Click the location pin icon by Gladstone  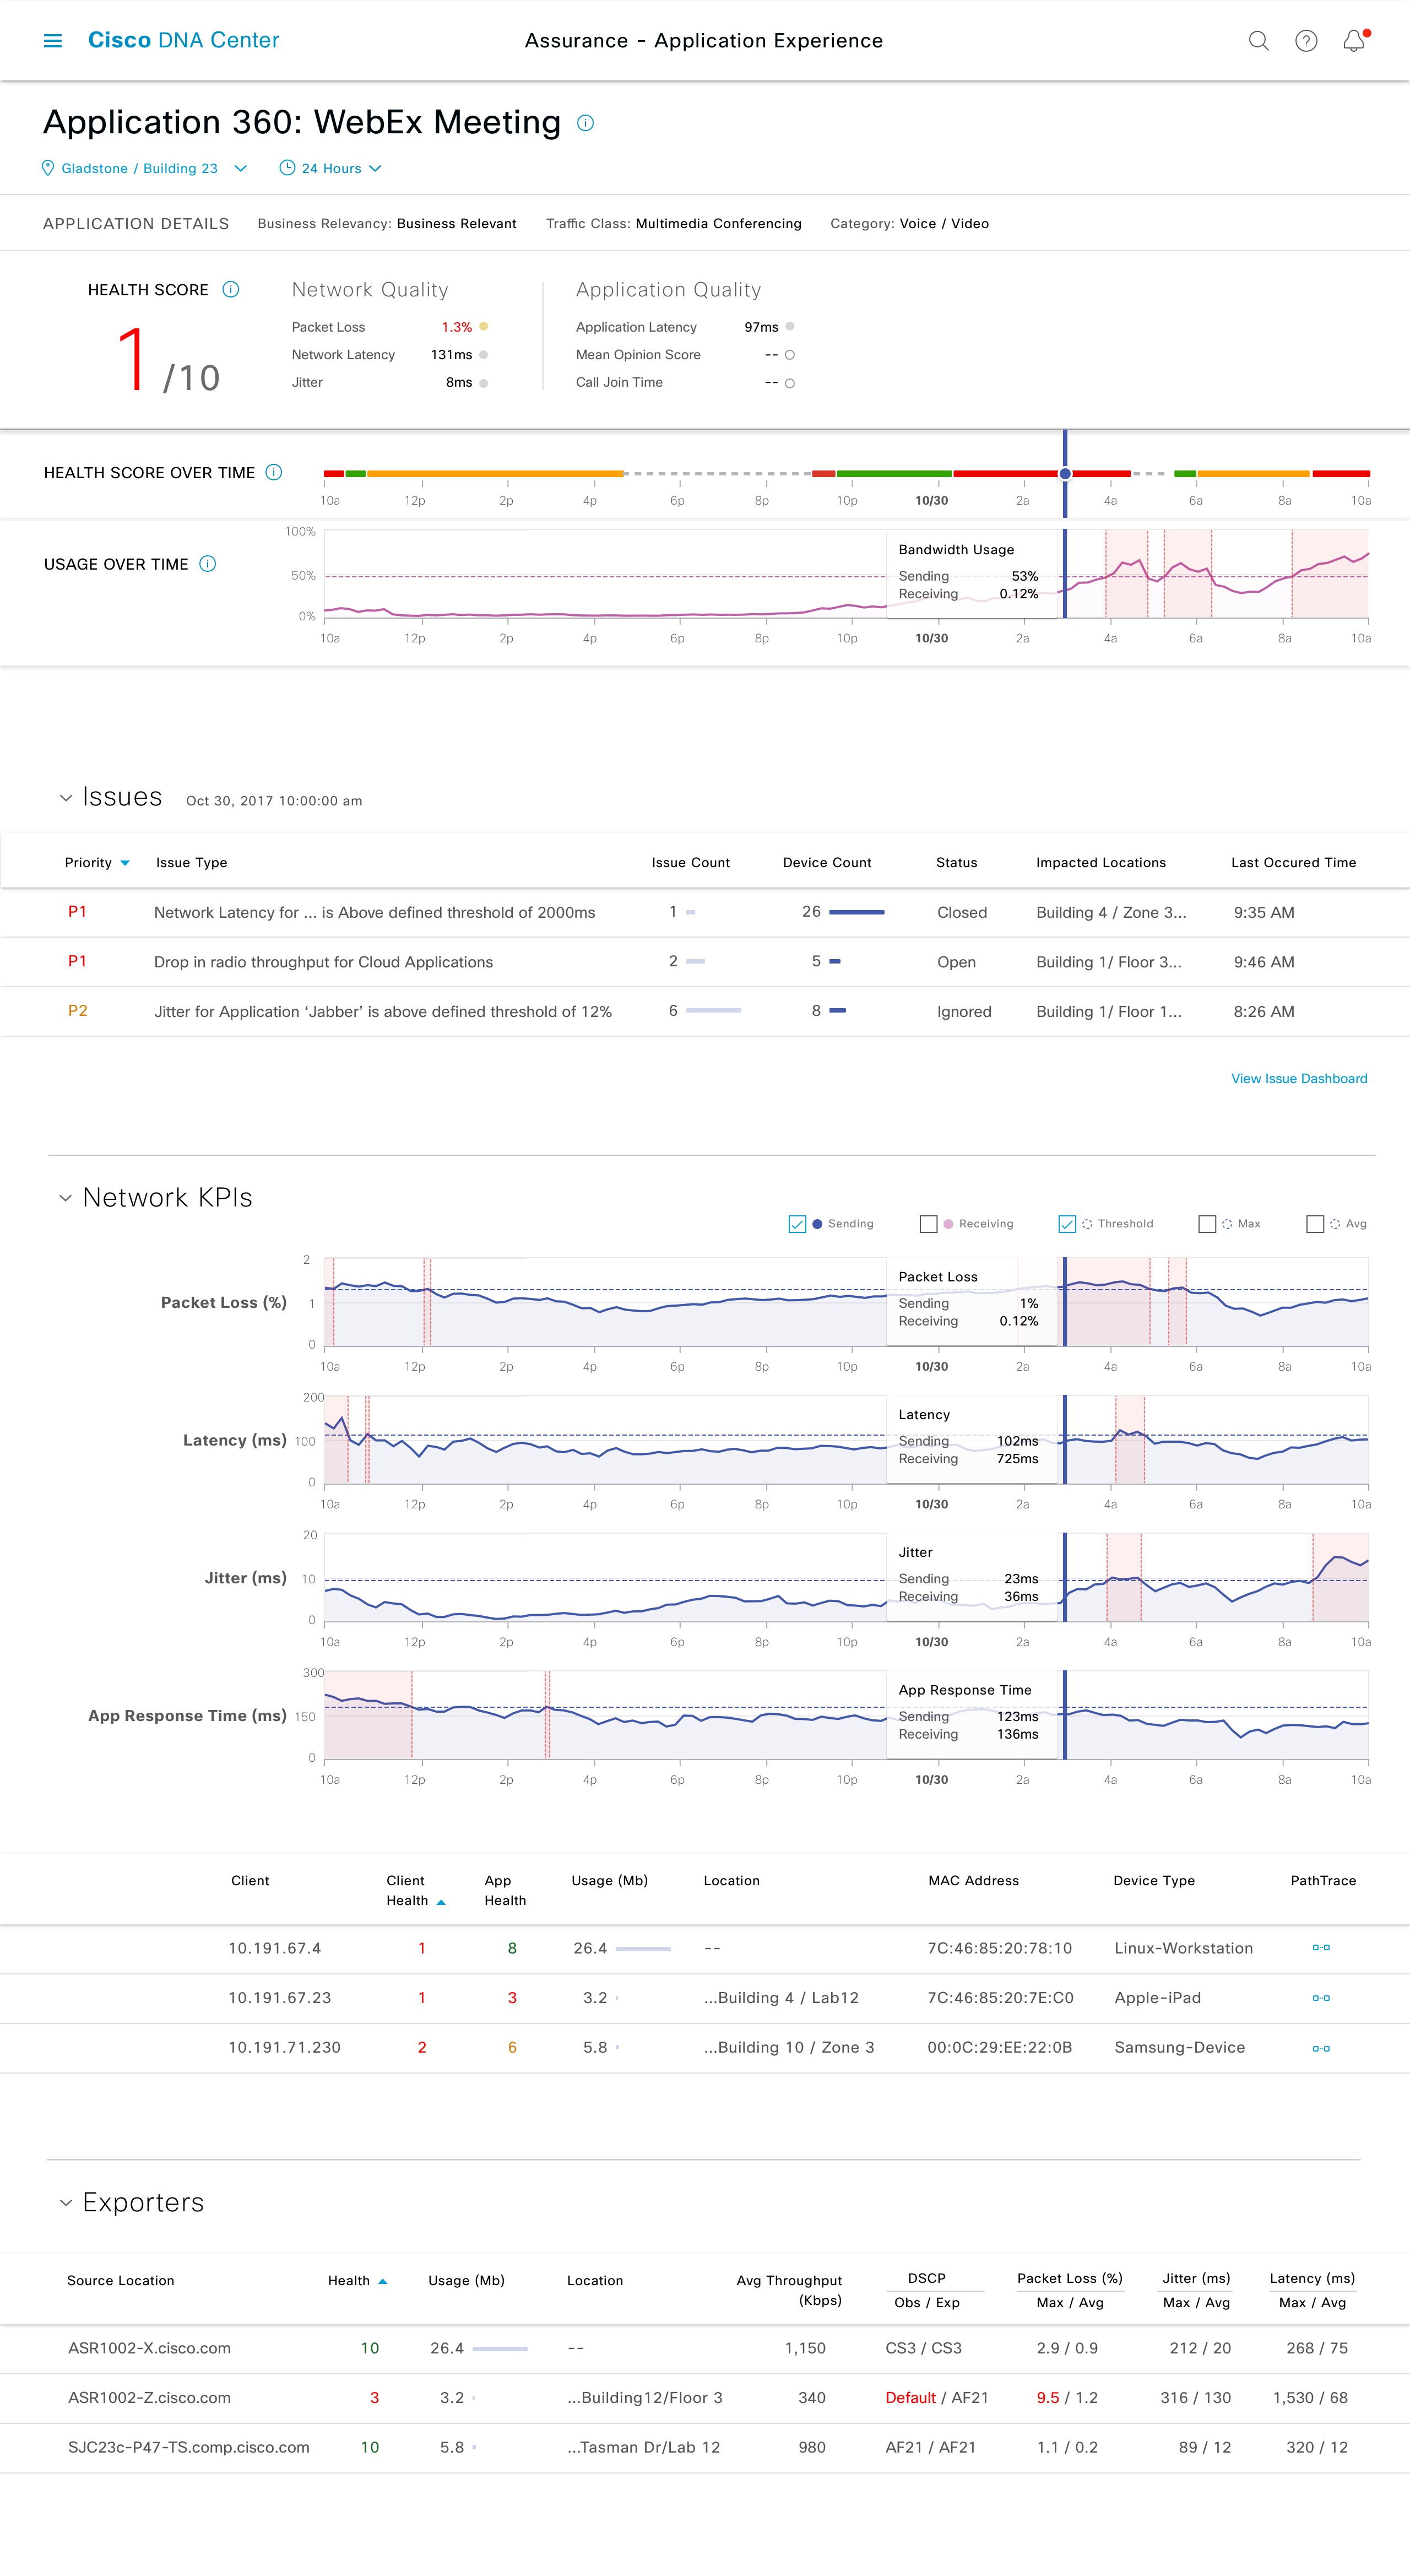coord(48,168)
